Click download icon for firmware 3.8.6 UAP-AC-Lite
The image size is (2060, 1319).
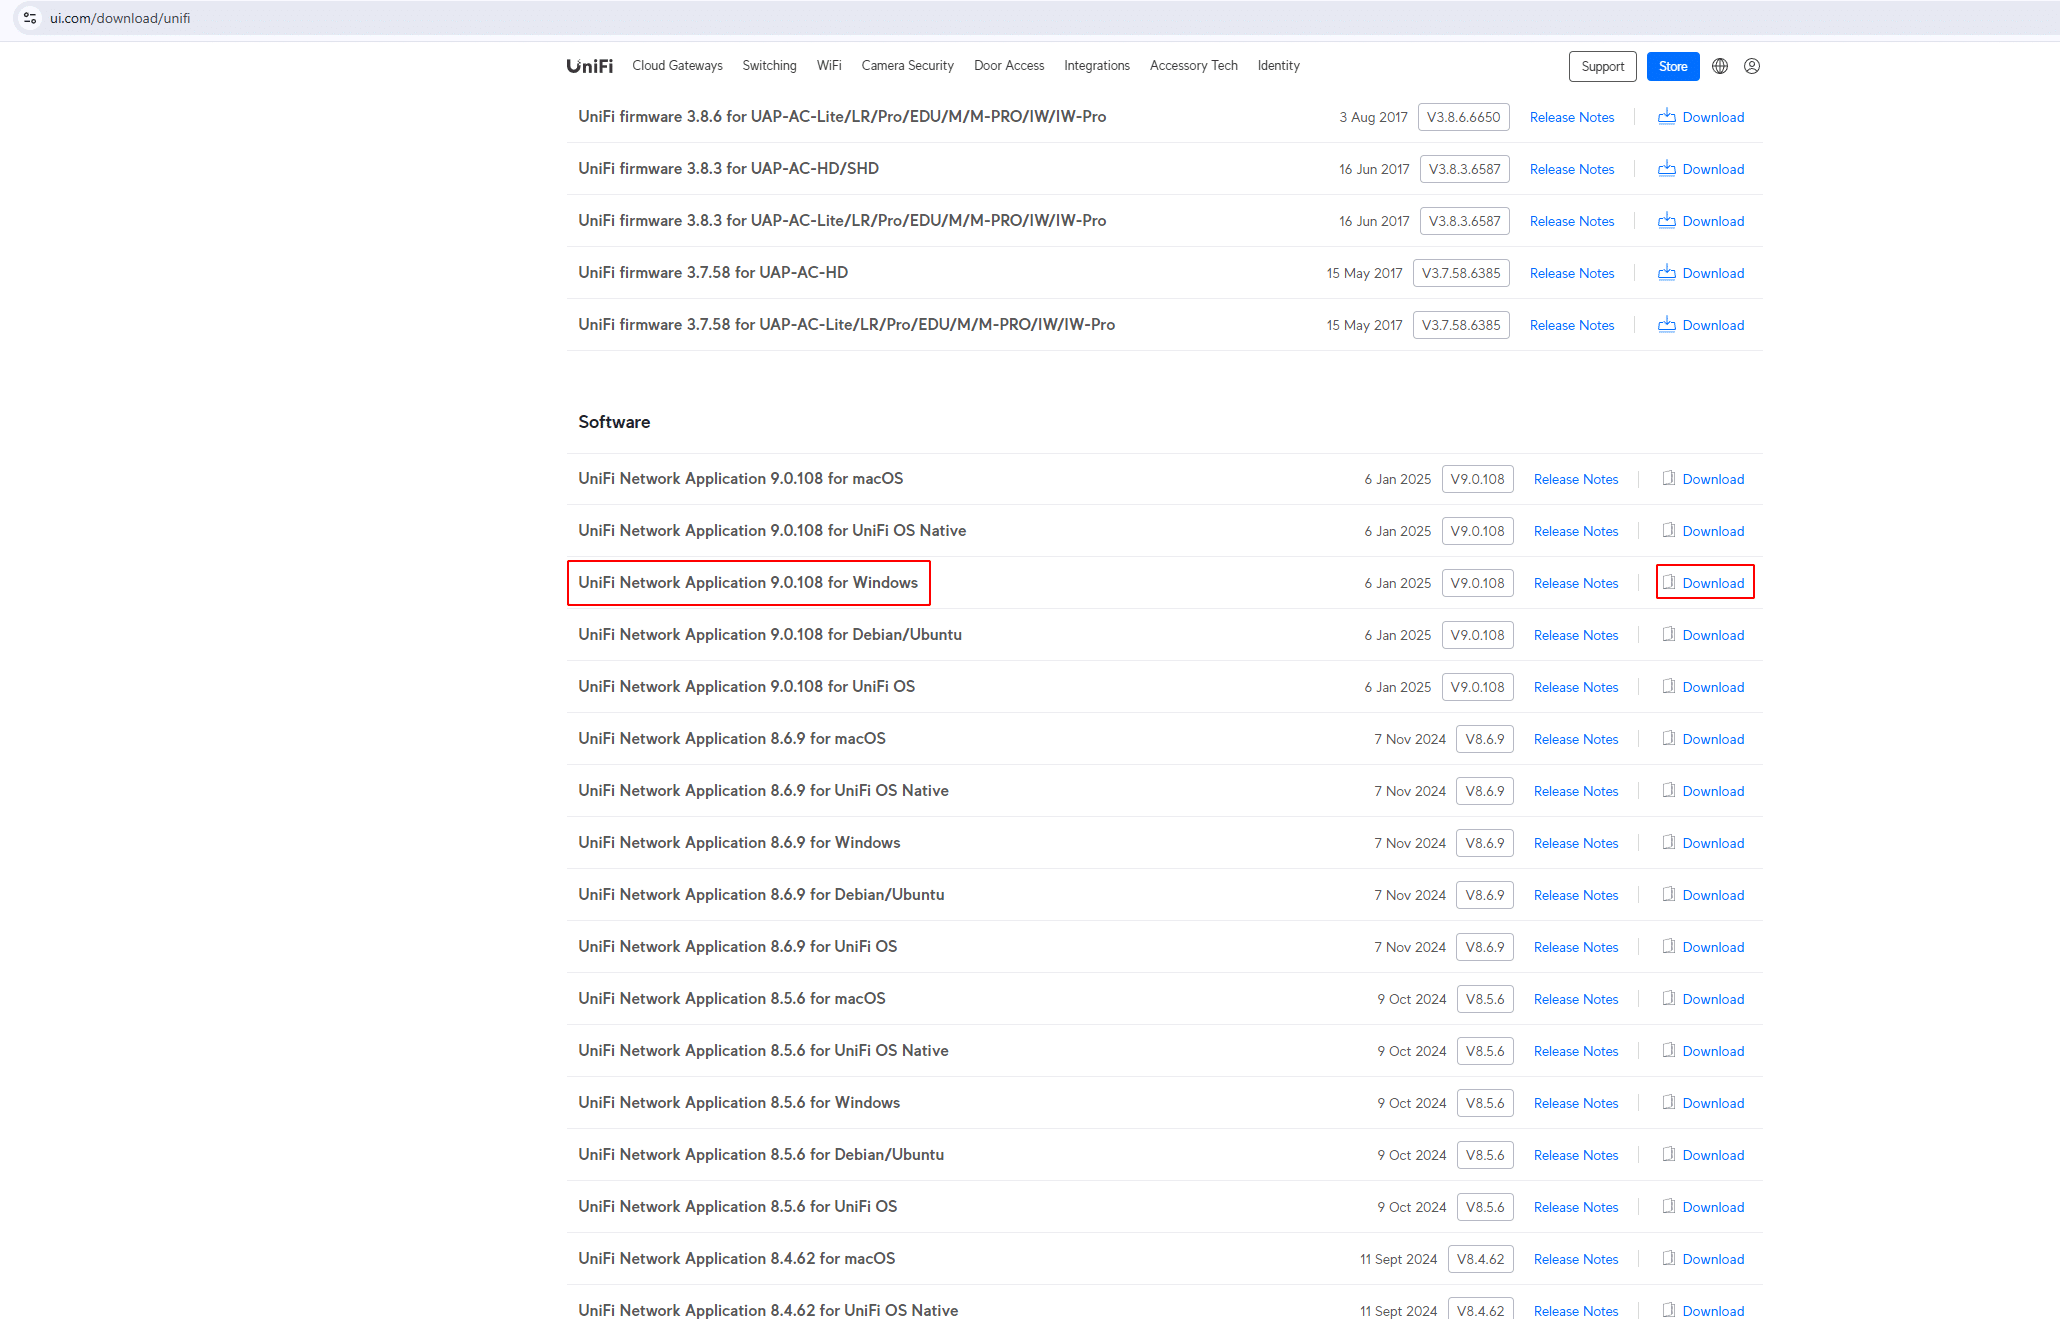[1667, 117]
